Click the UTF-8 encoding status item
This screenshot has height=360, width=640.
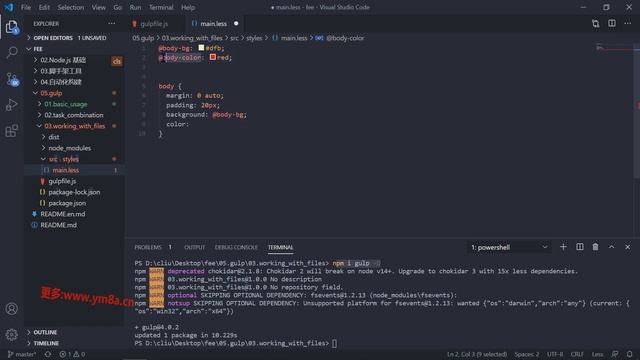pos(555,354)
